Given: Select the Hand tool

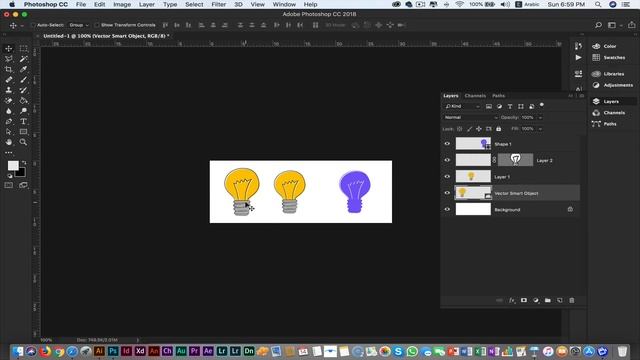Looking at the screenshot, I should (x=9, y=142).
